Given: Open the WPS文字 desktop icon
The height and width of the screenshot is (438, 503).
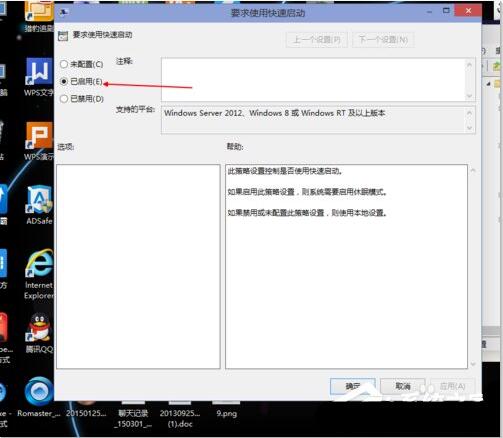Looking at the screenshot, I should [x=39, y=77].
